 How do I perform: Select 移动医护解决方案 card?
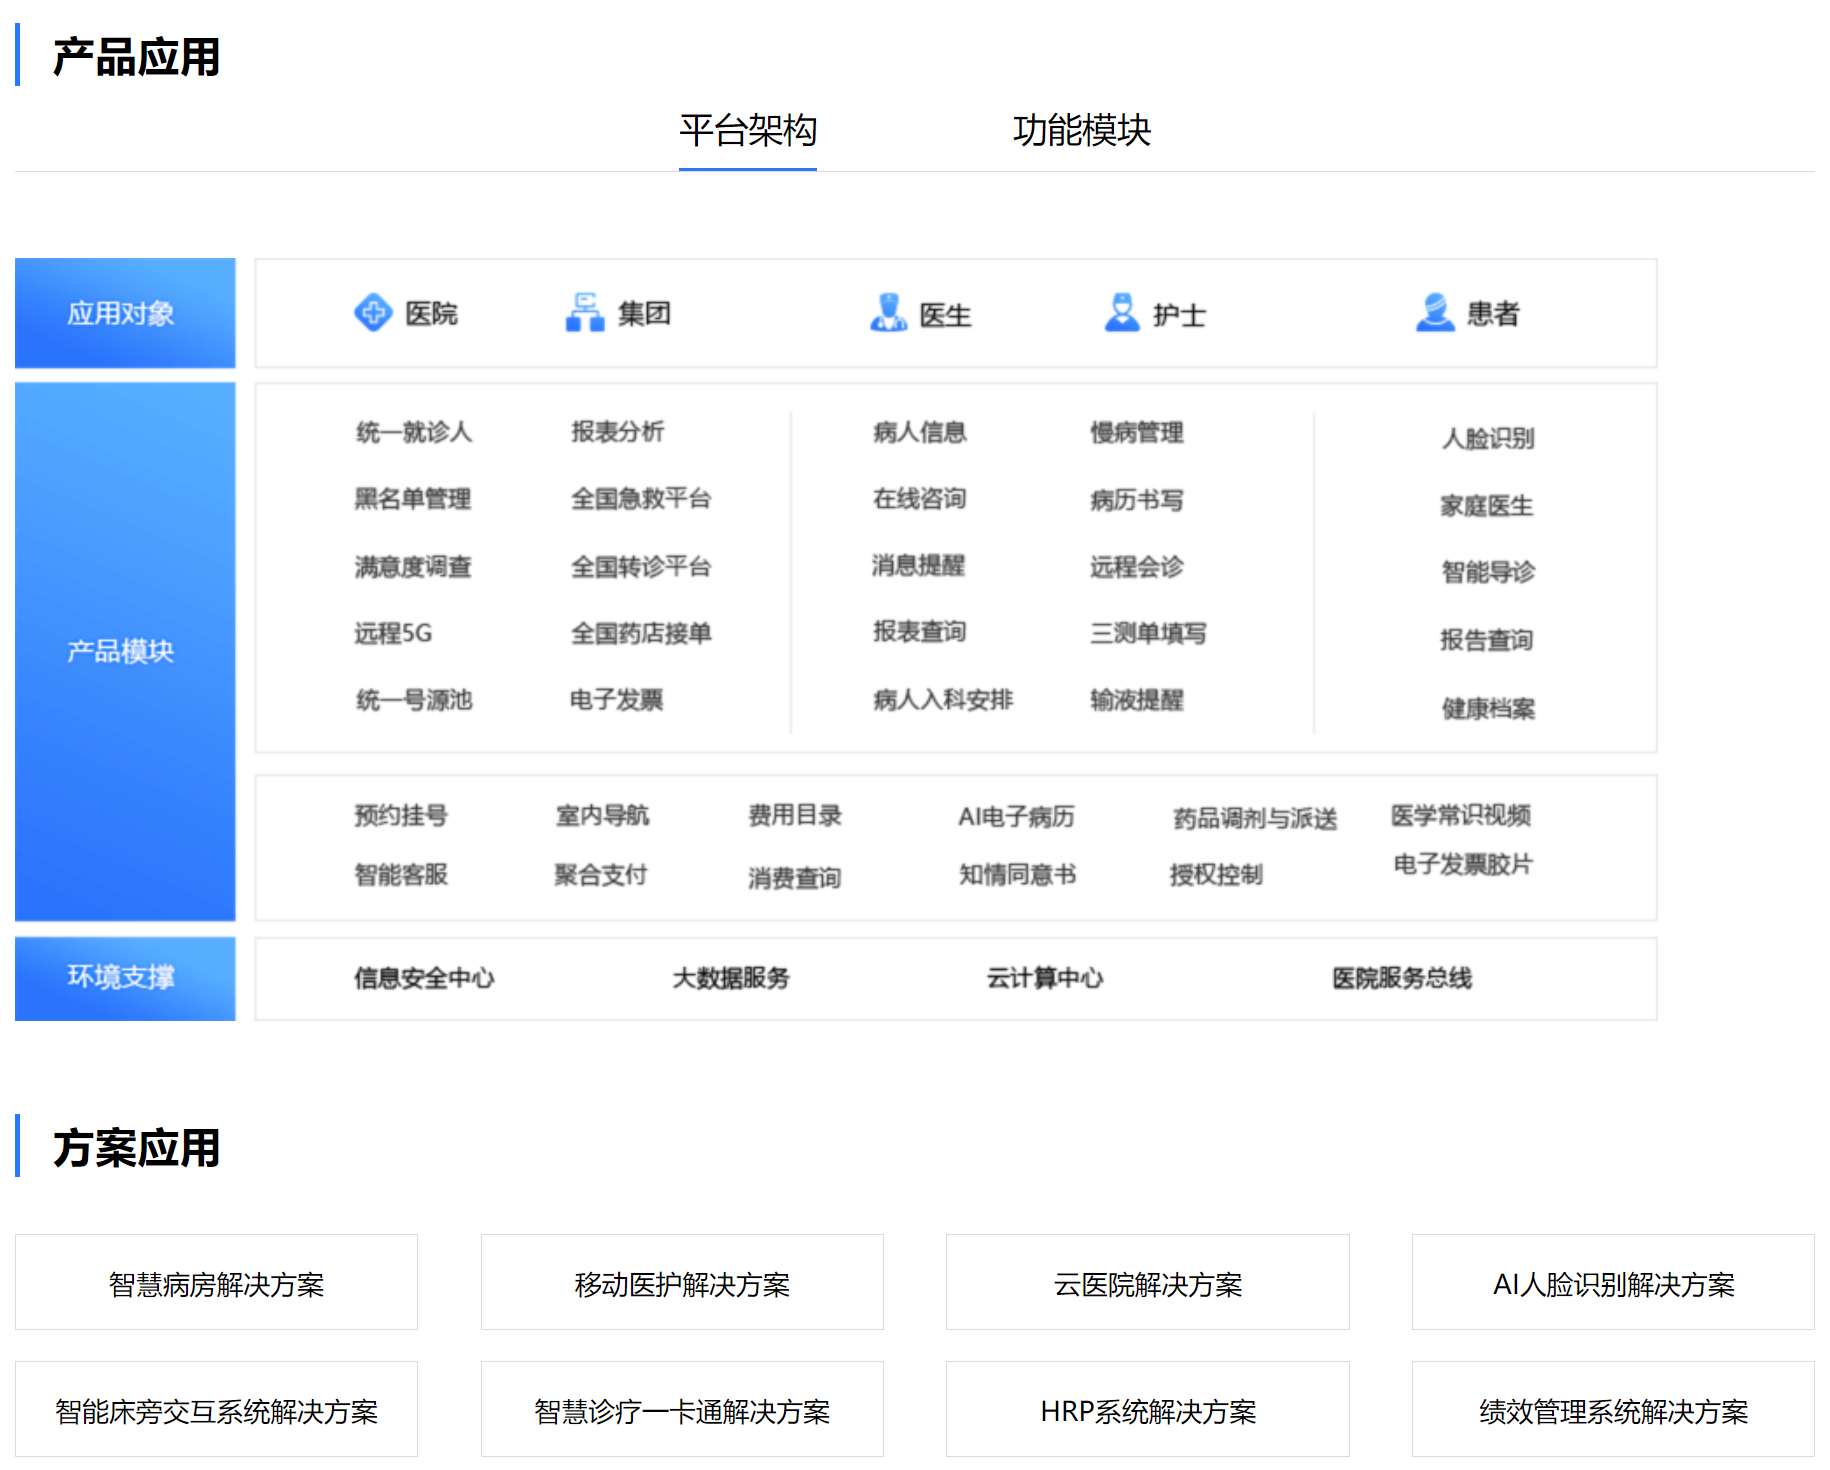click(x=682, y=1283)
